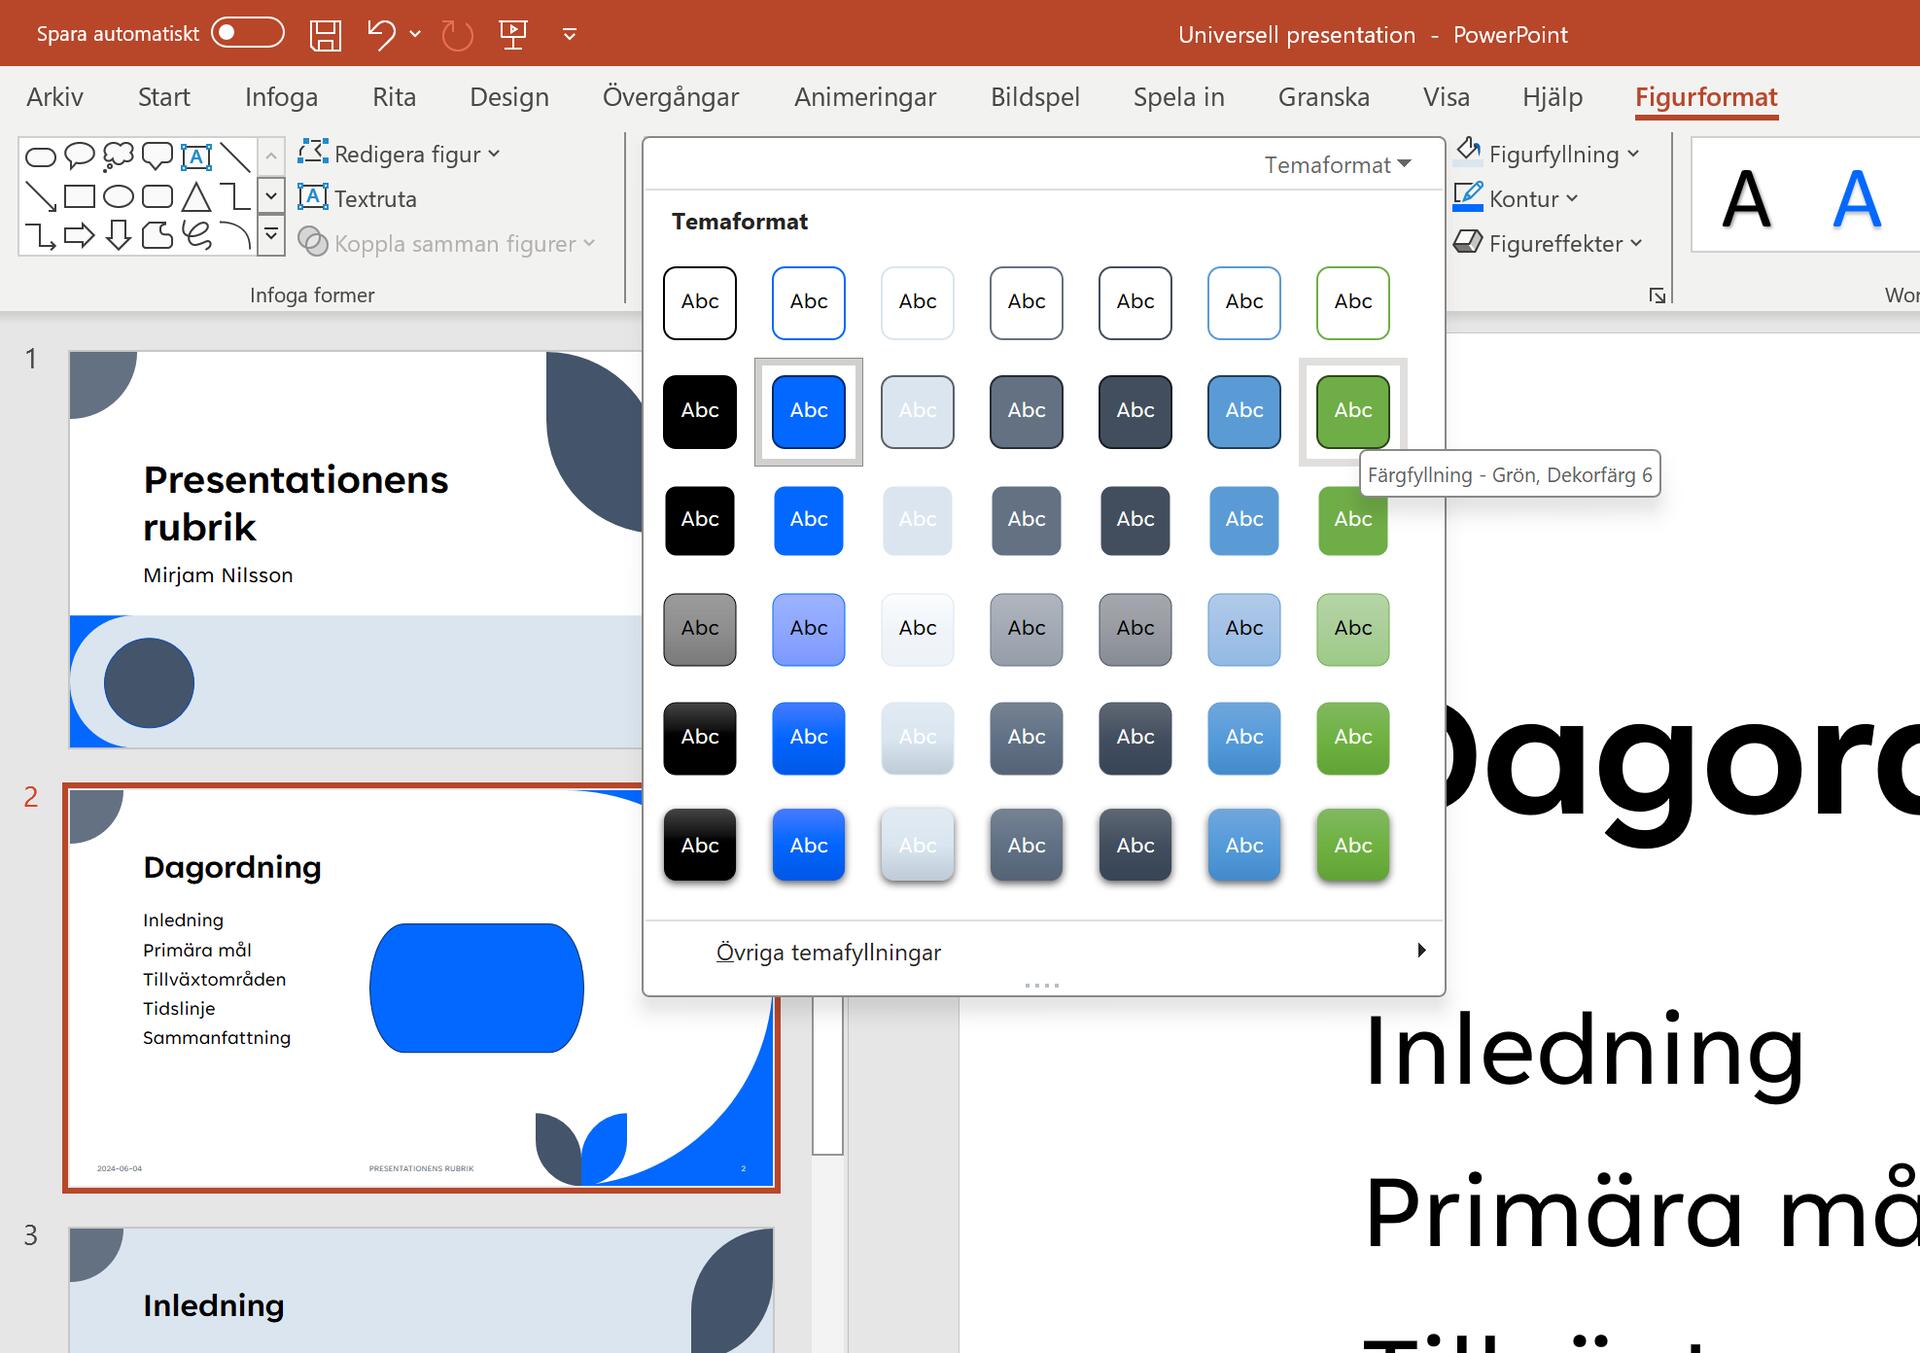This screenshot has width=1920, height=1353.
Task: Switch to the Design ribbon tab
Action: (509, 96)
